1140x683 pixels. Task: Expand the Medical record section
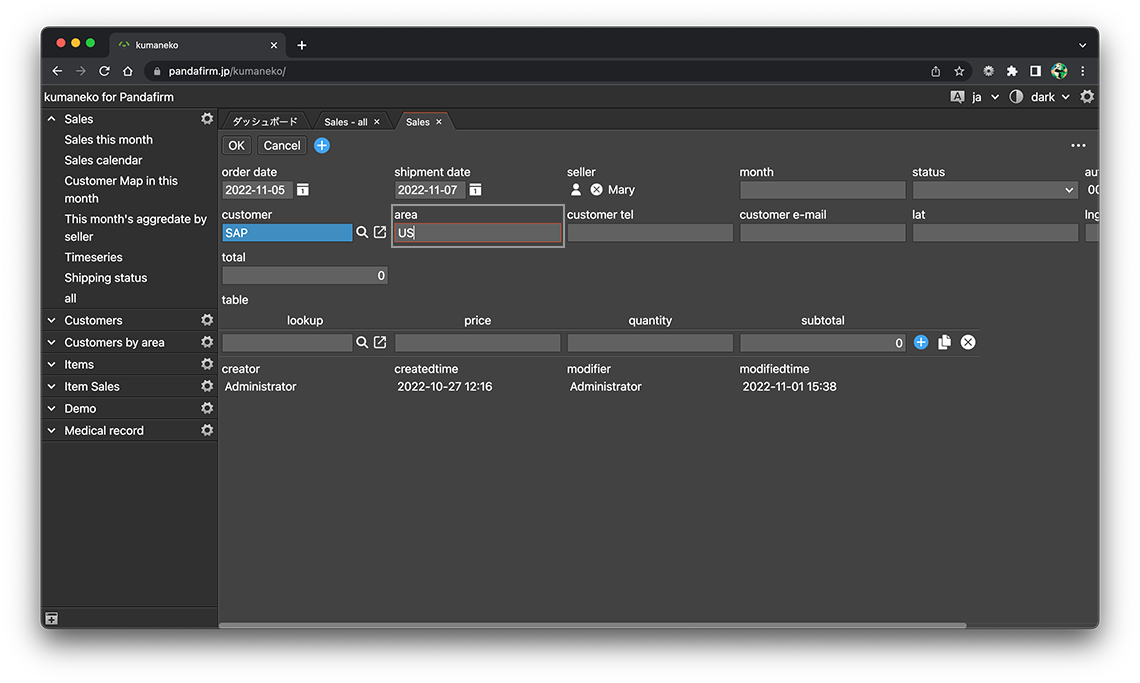52,431
